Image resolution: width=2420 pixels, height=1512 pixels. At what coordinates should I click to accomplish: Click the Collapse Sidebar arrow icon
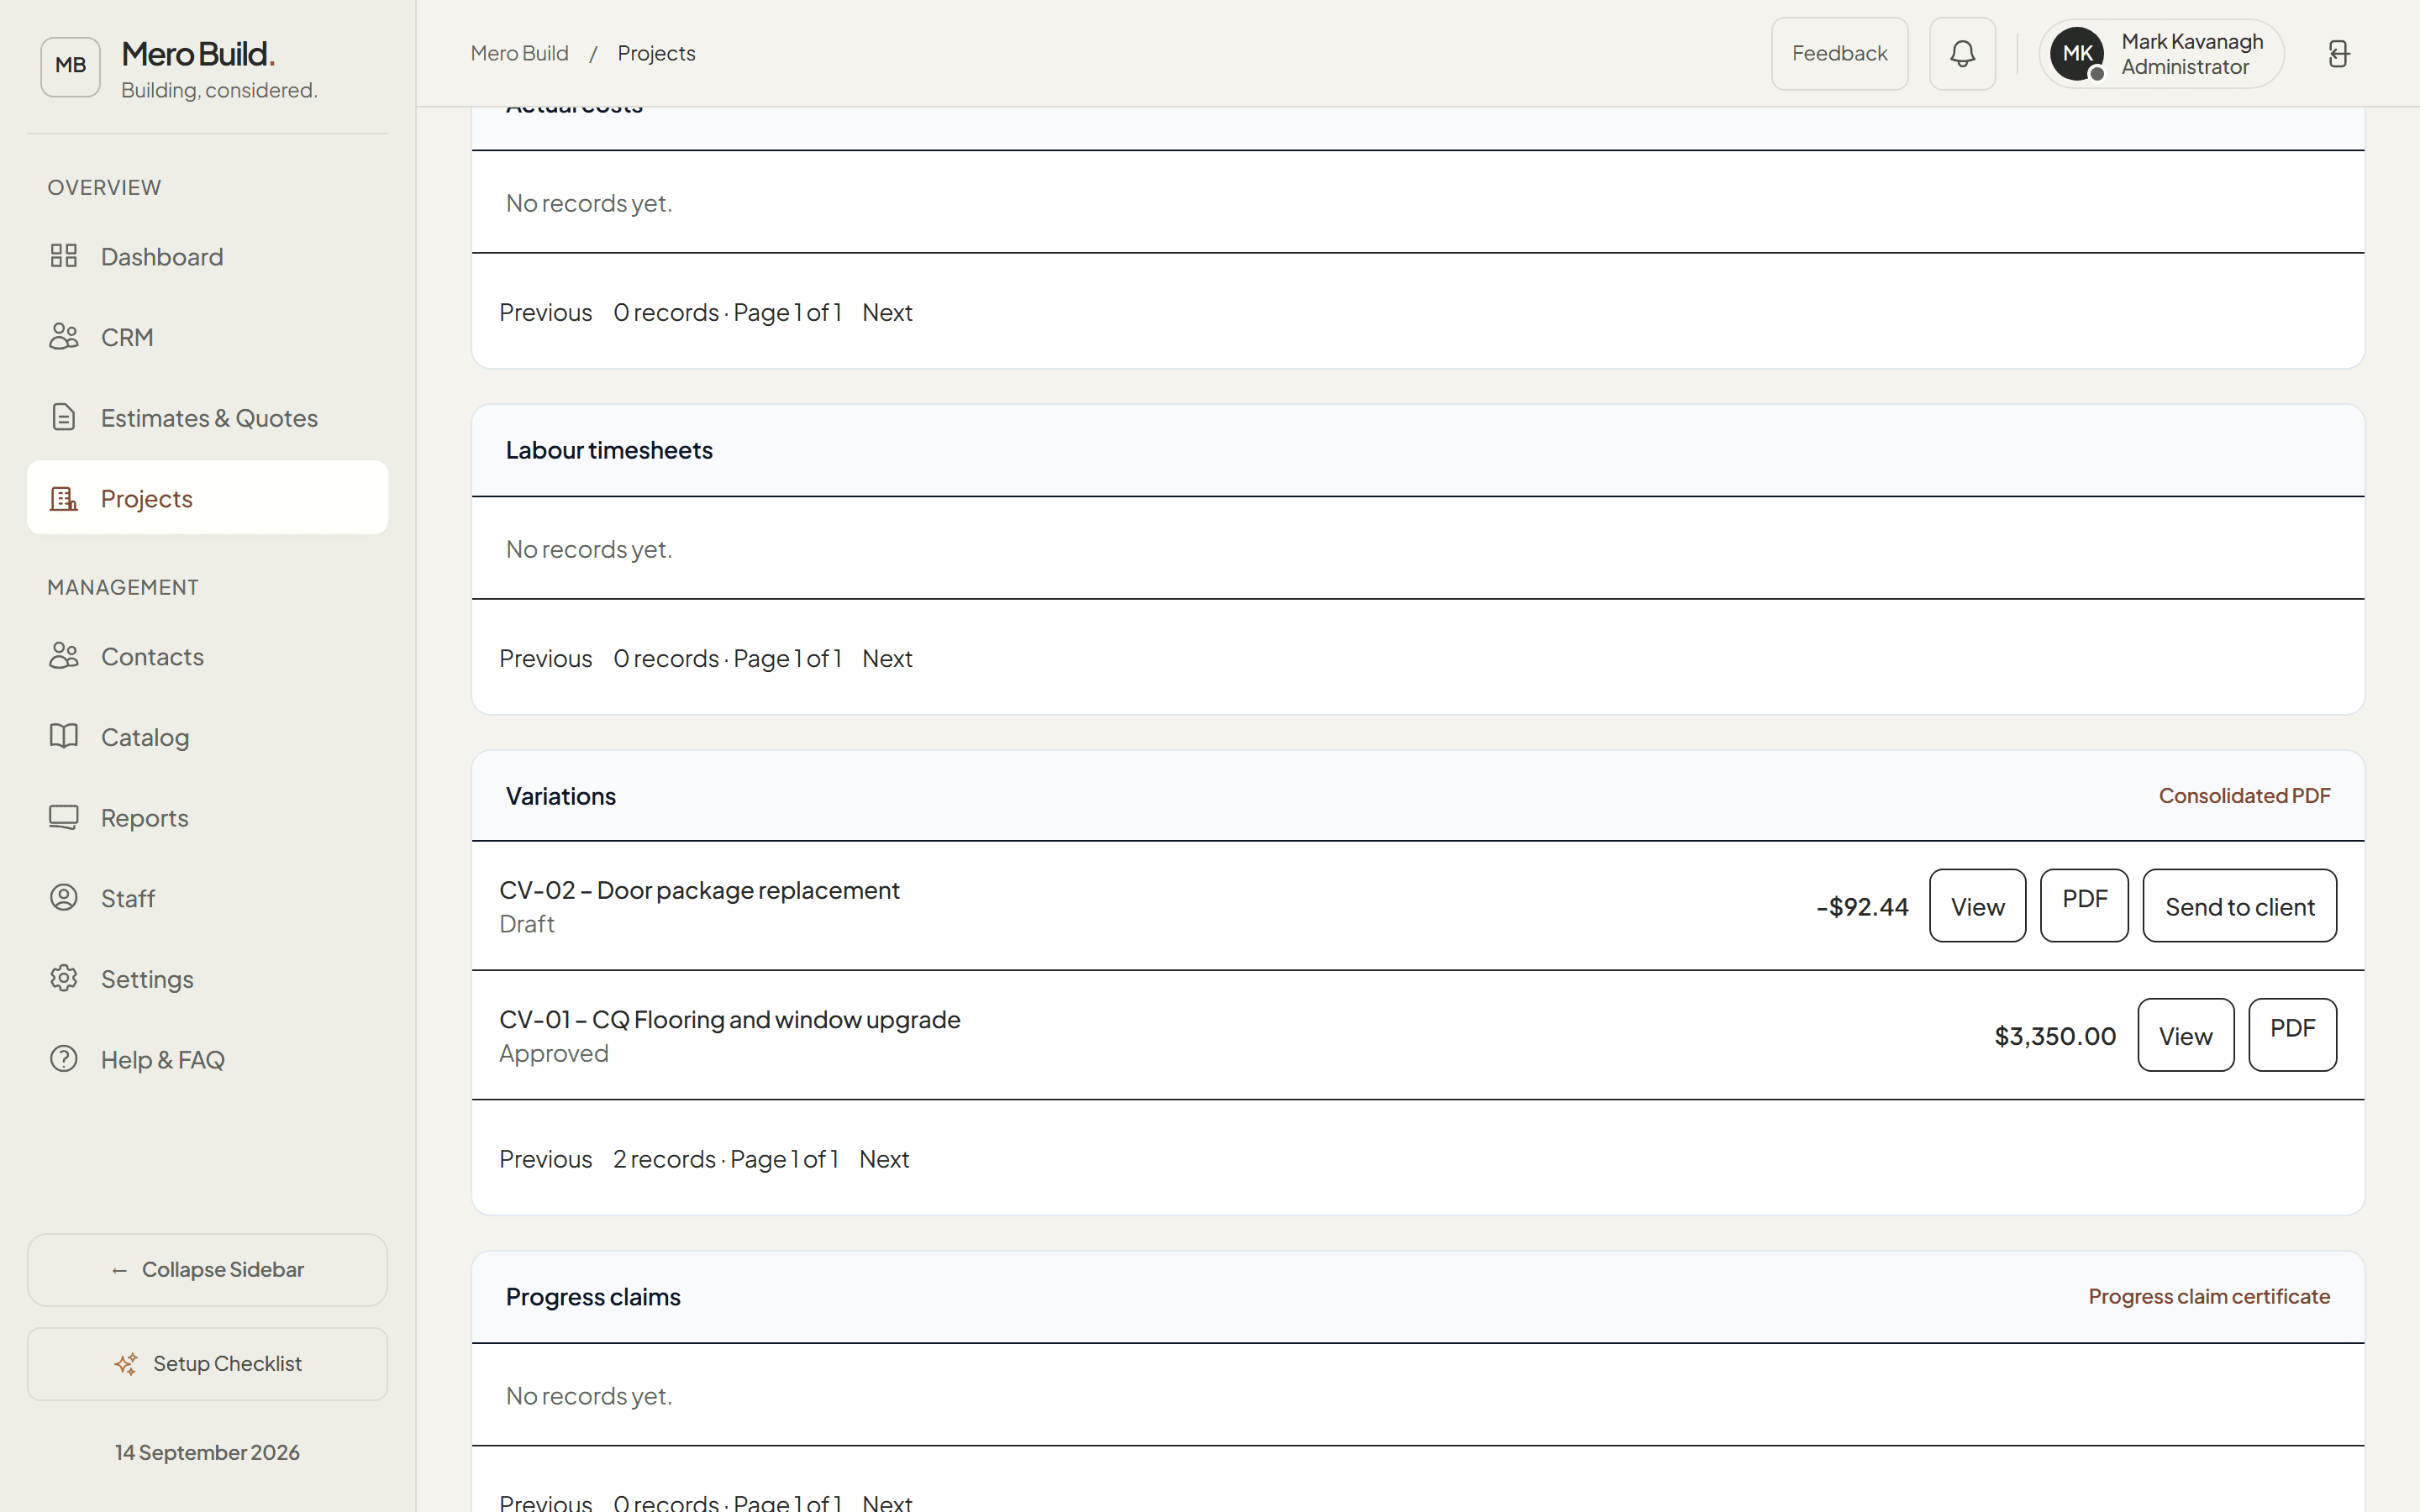[120, 1270]
